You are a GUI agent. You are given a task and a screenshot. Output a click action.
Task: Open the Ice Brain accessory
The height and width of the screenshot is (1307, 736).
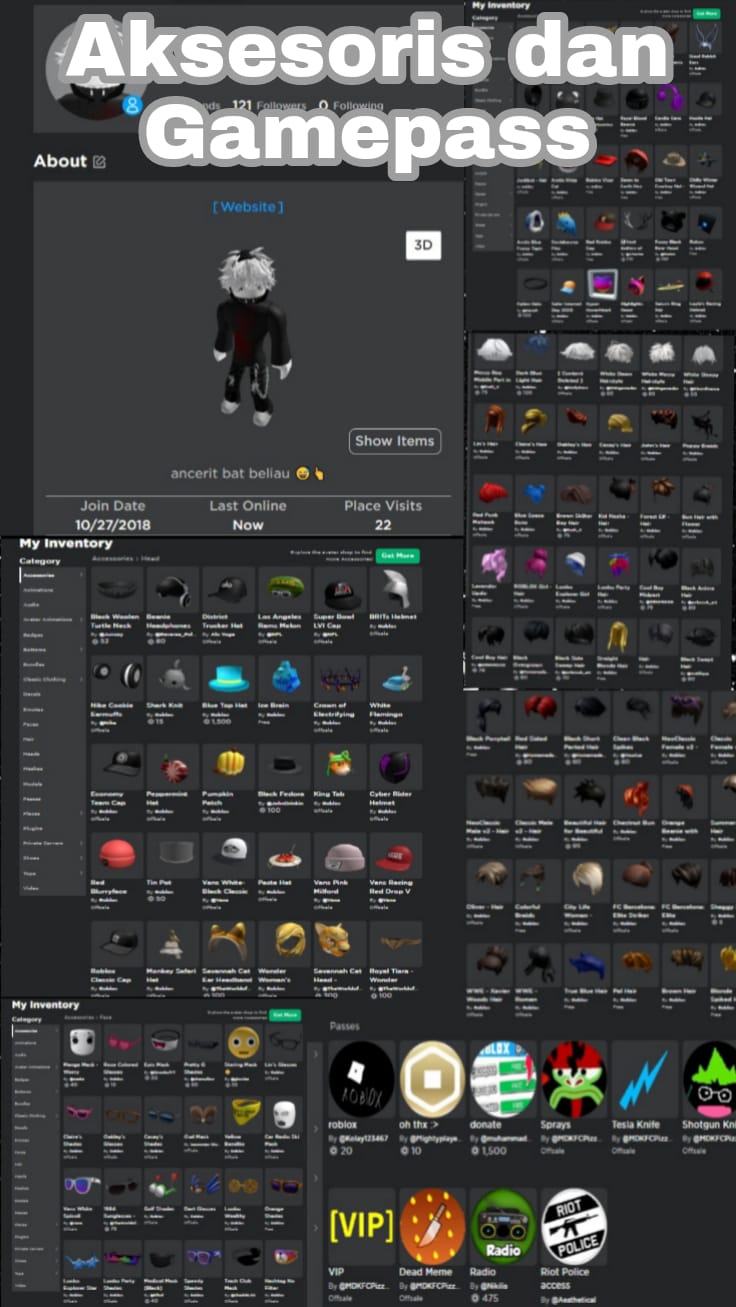[285, 678]
